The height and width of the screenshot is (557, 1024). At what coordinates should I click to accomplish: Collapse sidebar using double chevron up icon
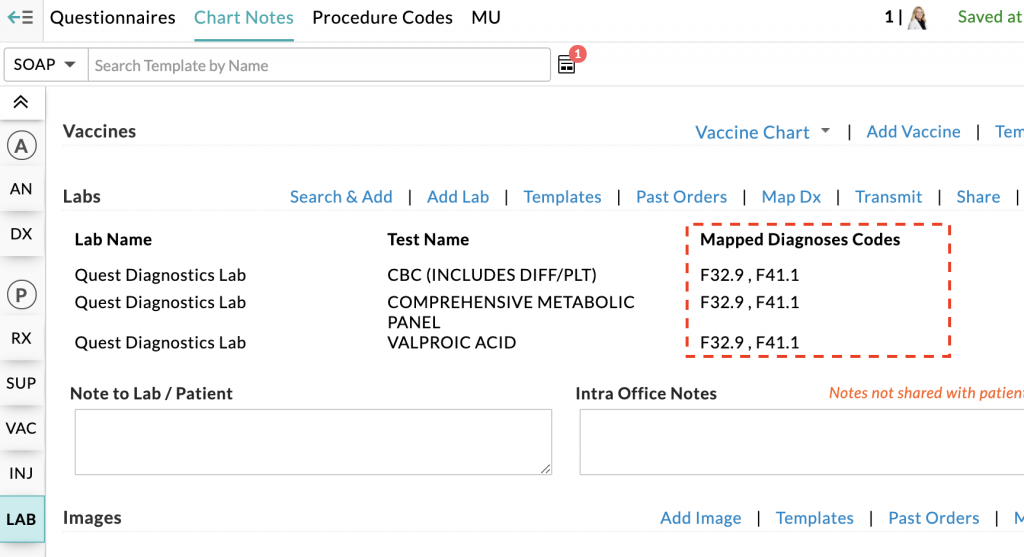click(x=21, y=102)
